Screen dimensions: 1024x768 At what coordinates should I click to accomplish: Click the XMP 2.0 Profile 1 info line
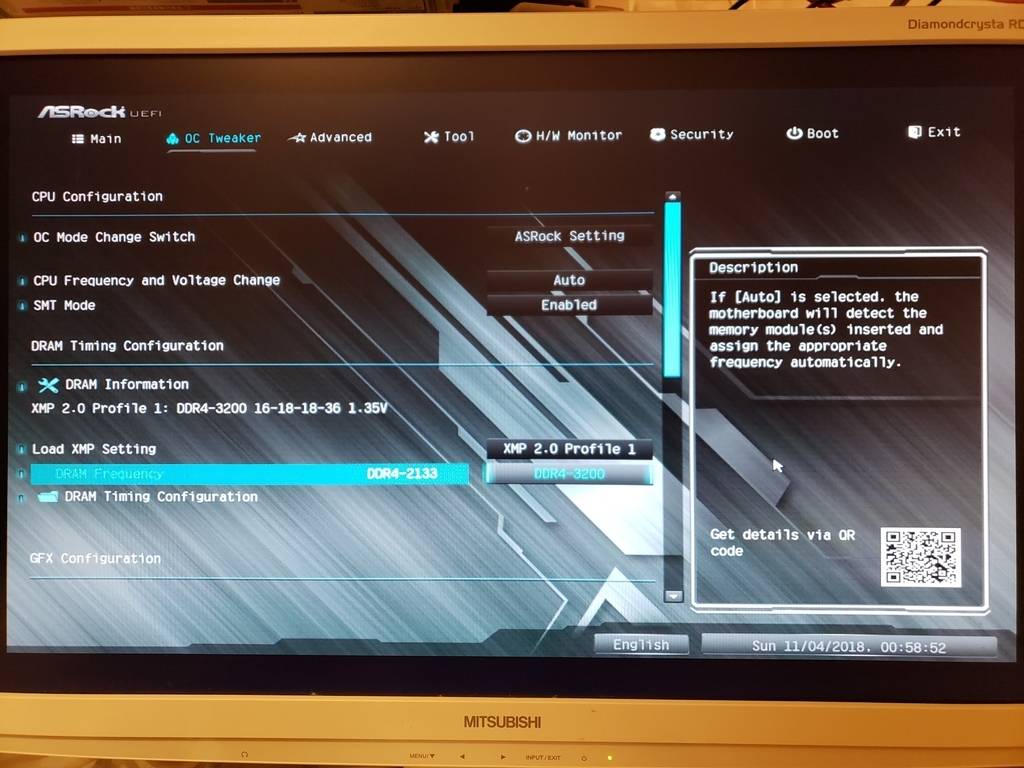coord(209,408)
